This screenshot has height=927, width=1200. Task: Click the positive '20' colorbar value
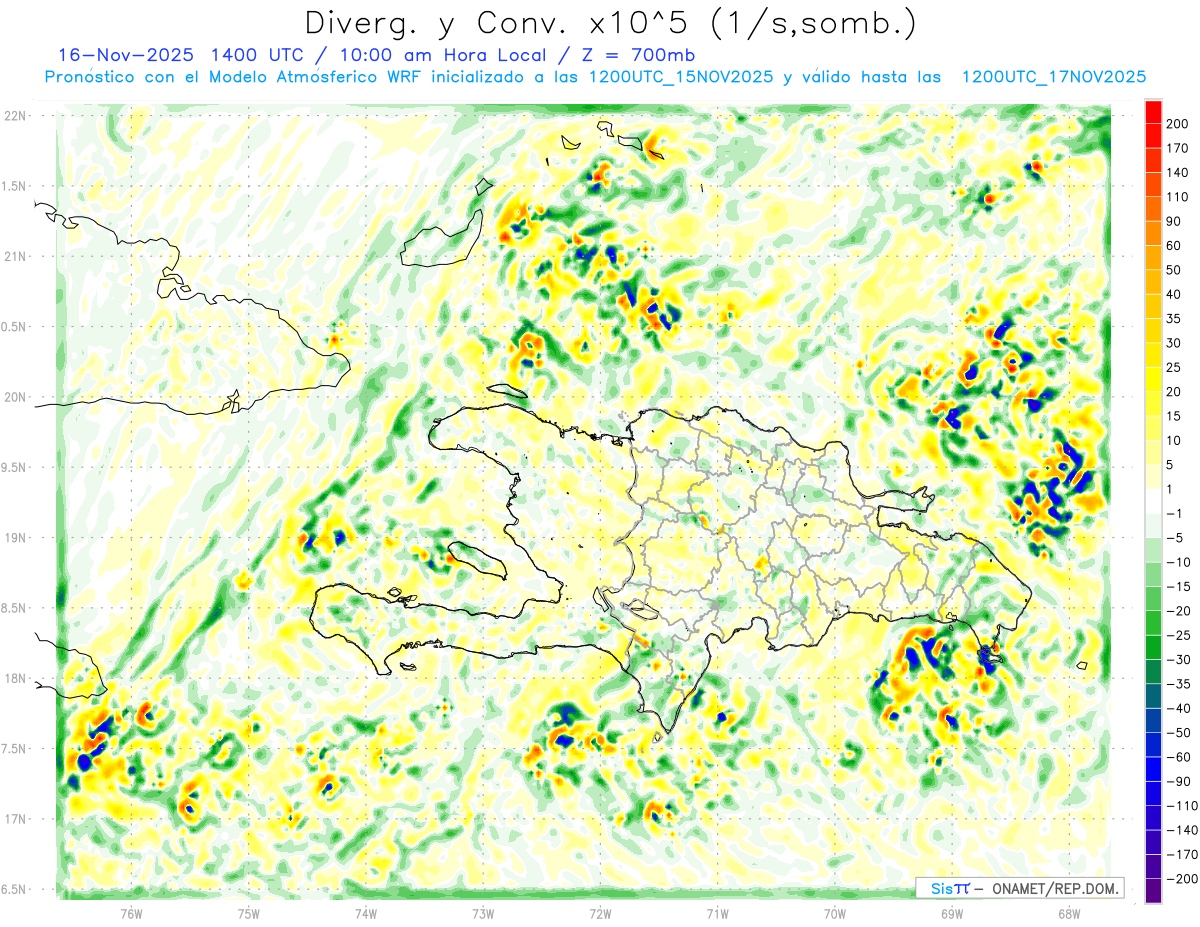click(x=1175, y=392)
